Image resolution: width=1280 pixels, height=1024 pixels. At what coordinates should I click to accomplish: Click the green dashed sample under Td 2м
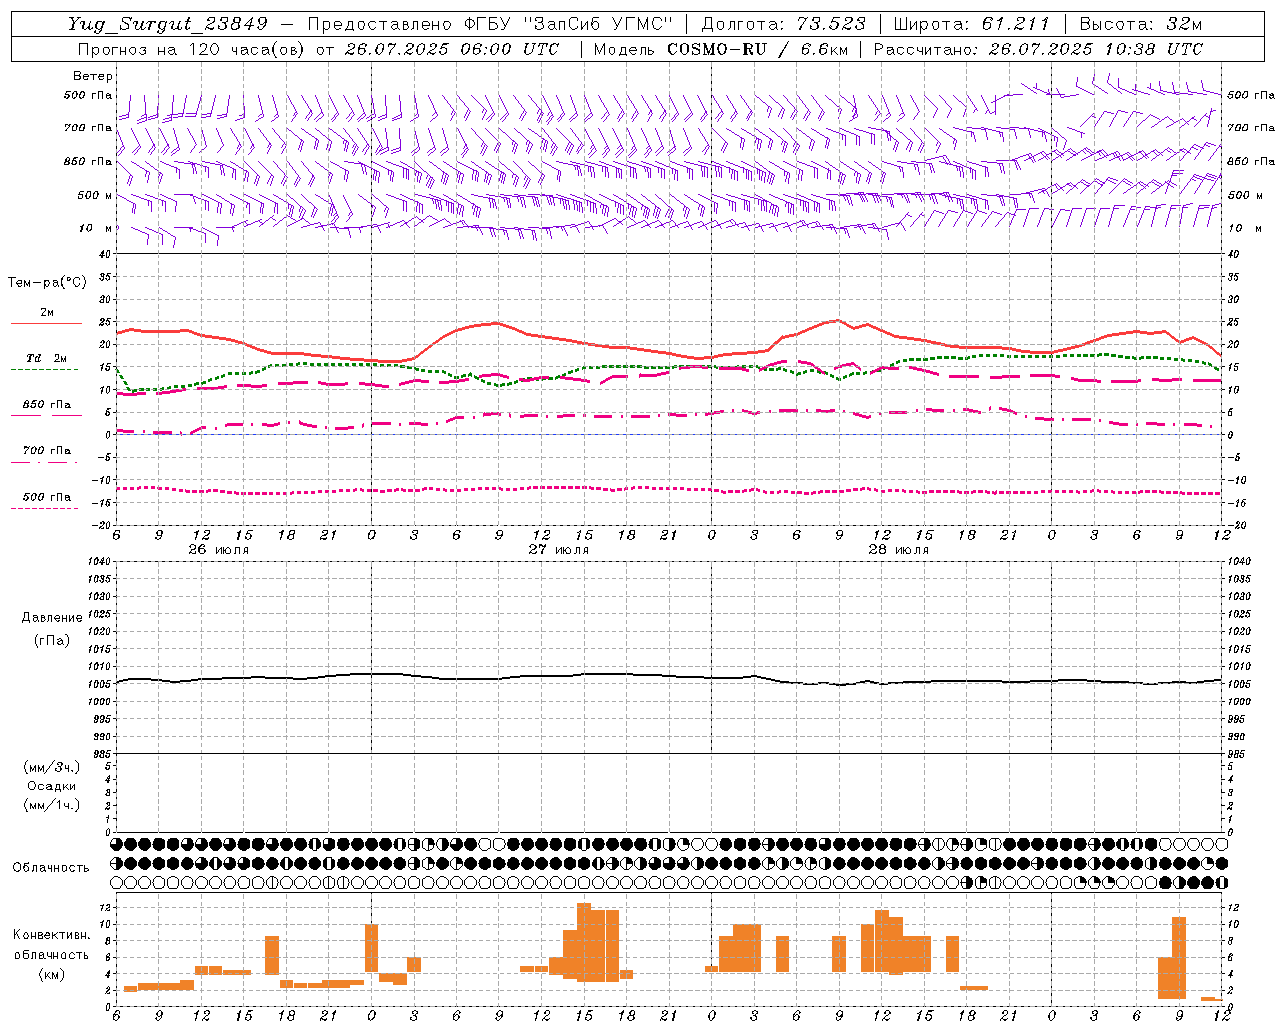coord(44,370)
